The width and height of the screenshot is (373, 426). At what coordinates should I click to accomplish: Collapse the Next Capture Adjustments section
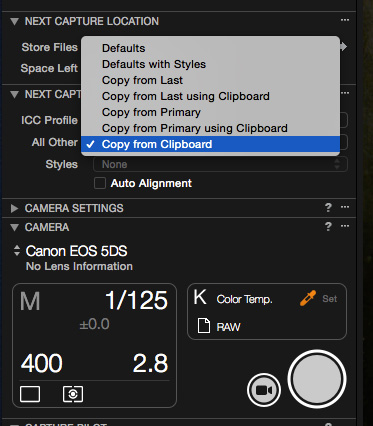[x=14, y=95]
